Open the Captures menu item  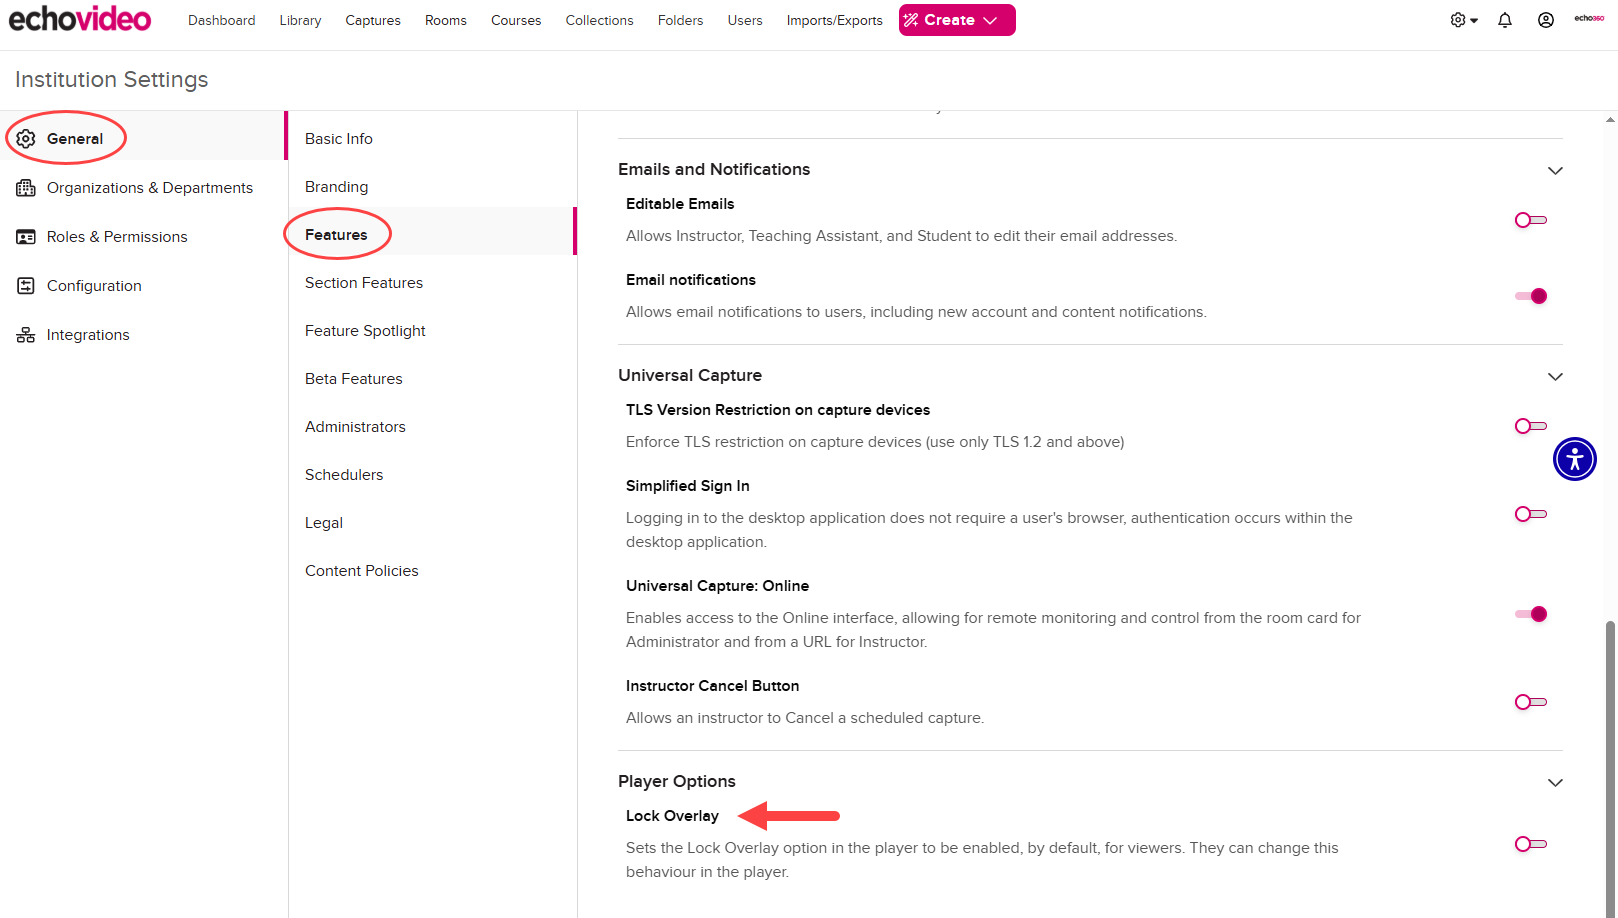(373, 20)
